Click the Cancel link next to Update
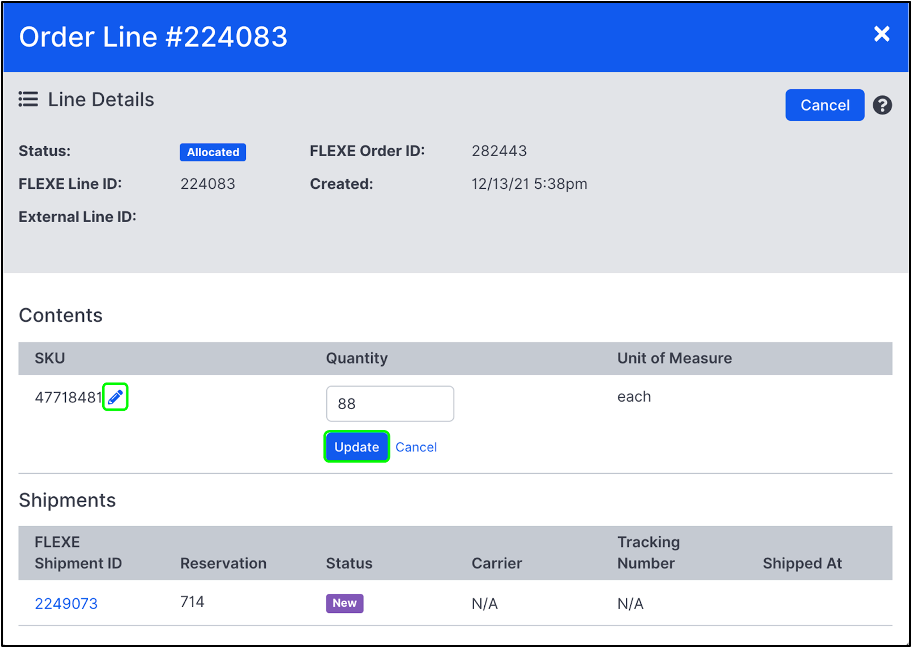This screenshot has width=912, height=648. (416, 447)
